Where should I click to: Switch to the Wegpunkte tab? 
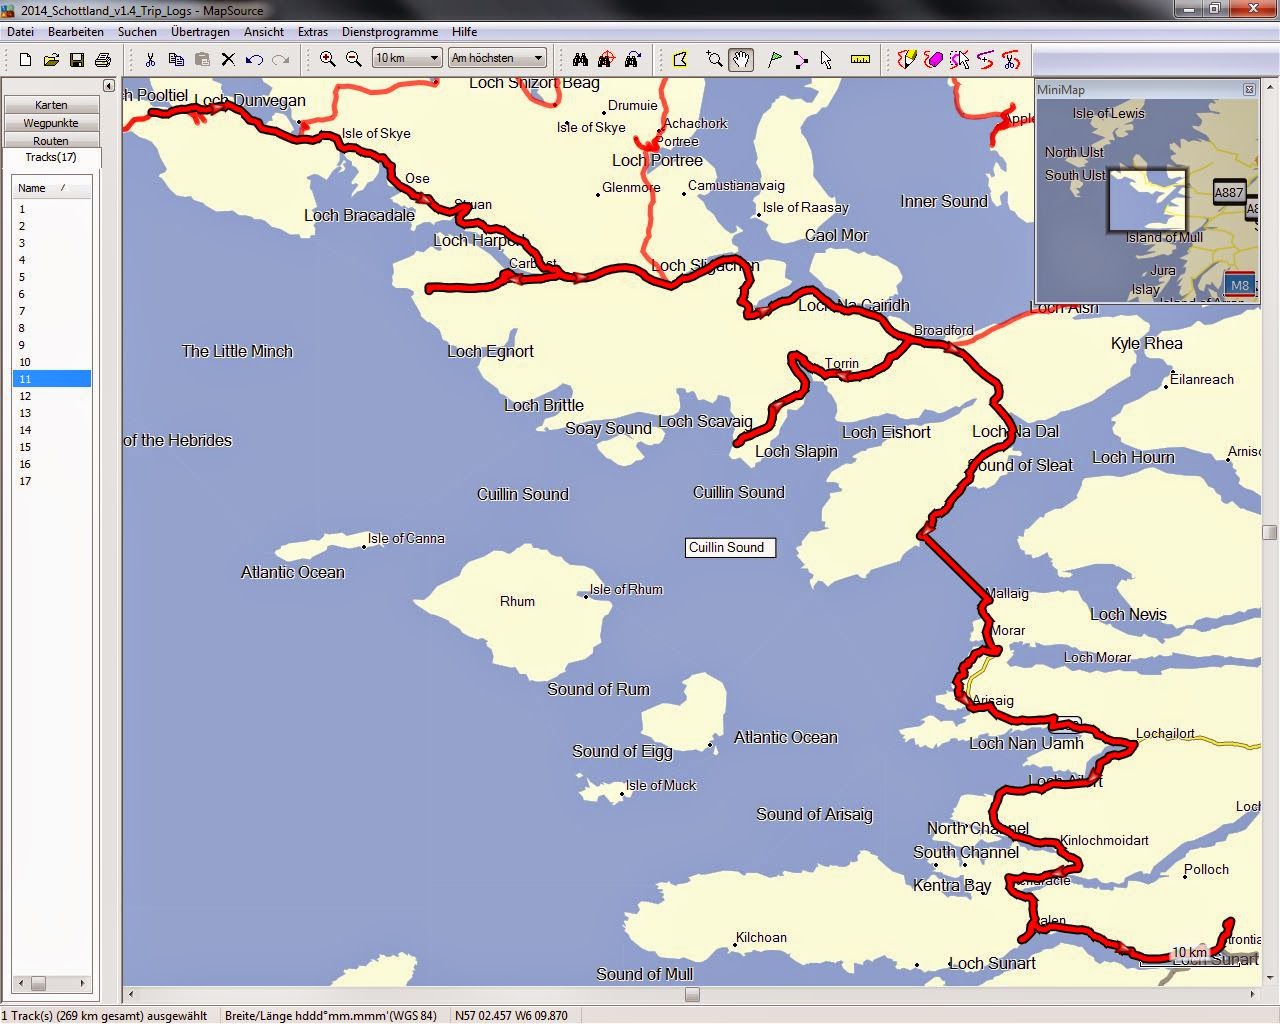click(x=51, y=123)
